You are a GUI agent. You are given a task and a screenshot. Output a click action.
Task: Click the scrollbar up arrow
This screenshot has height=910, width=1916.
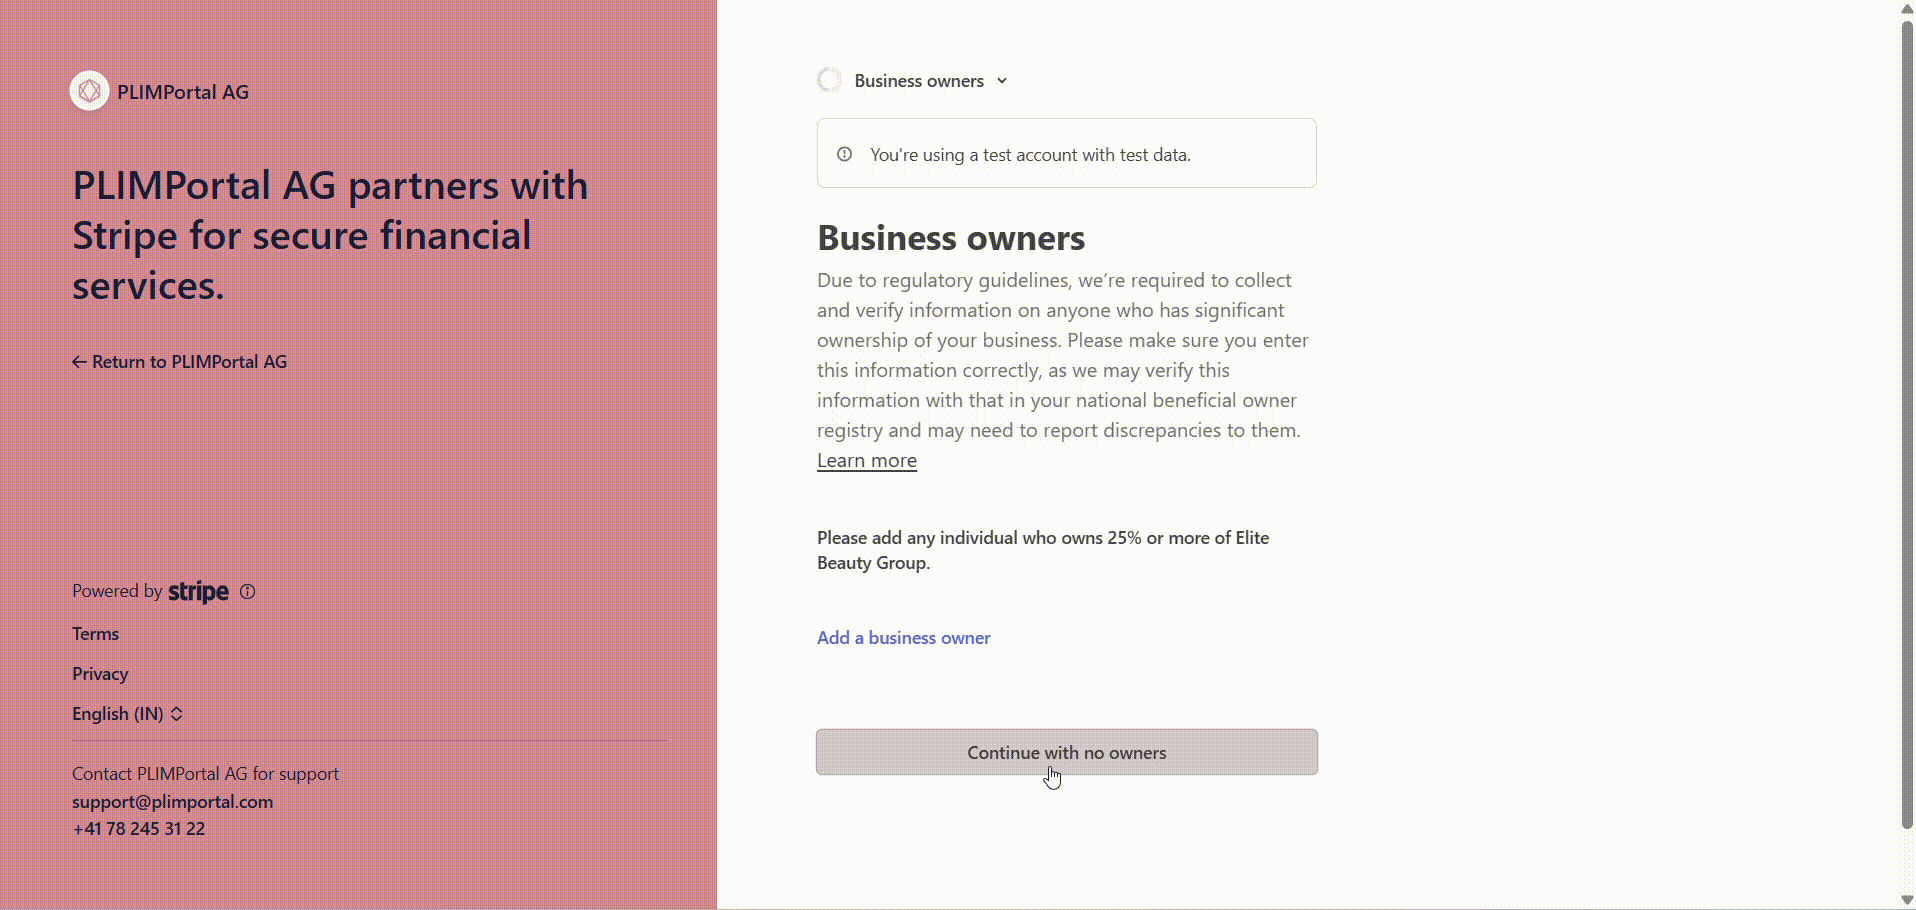(x=1907, y=8)
